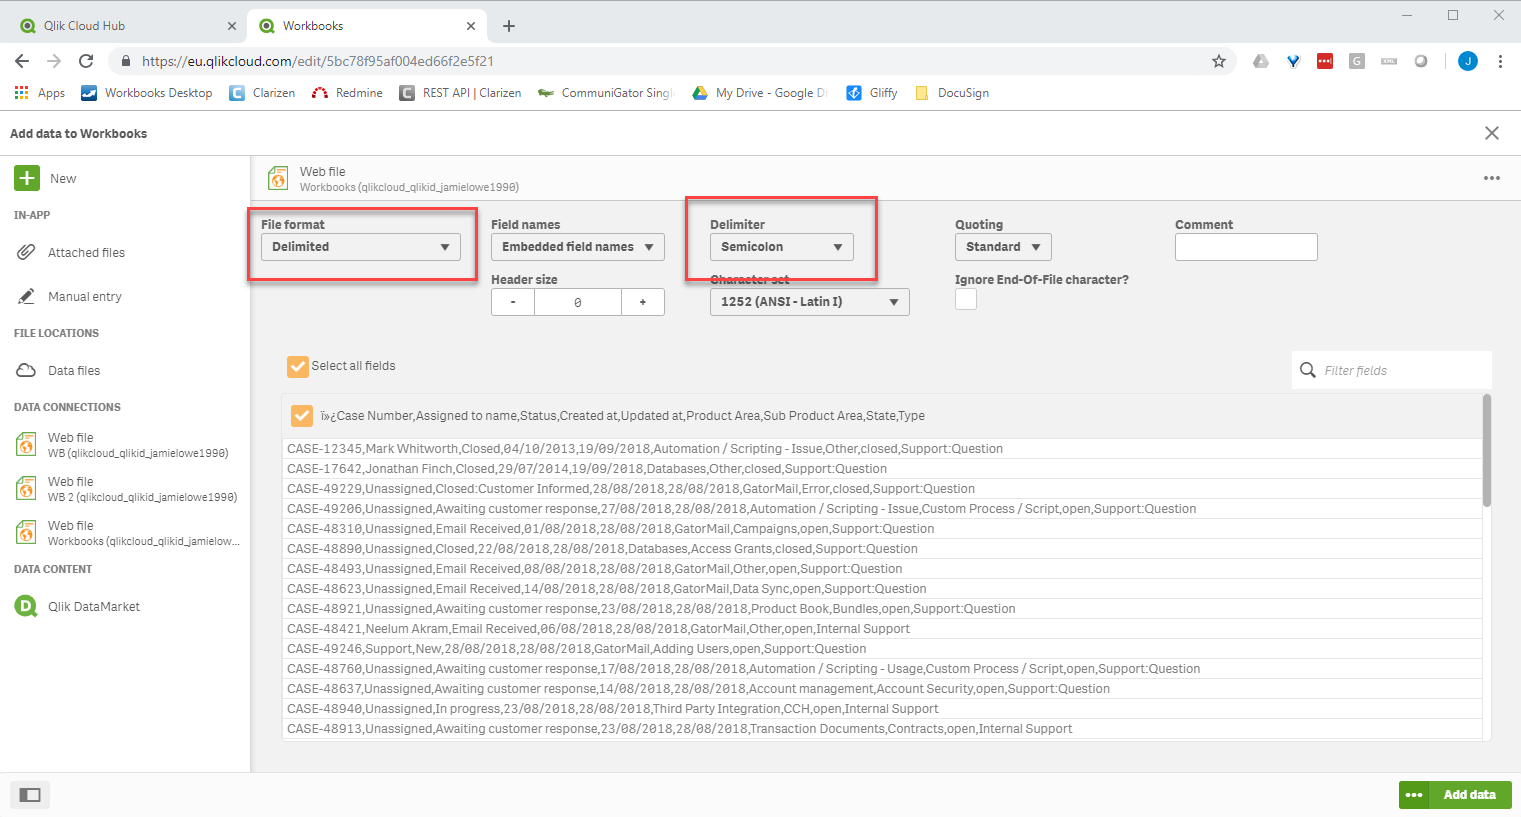Open the Redmine bookmark

click(x=347, y=93)
